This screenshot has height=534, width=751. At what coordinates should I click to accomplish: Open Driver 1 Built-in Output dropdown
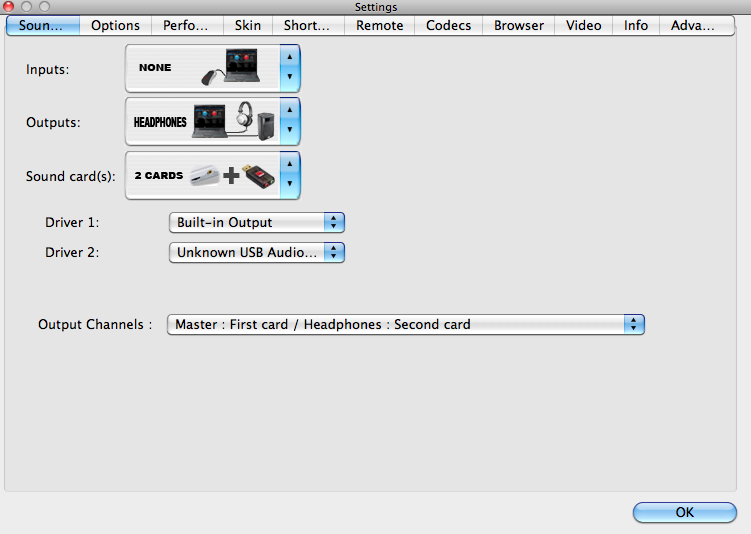point(257,223)
